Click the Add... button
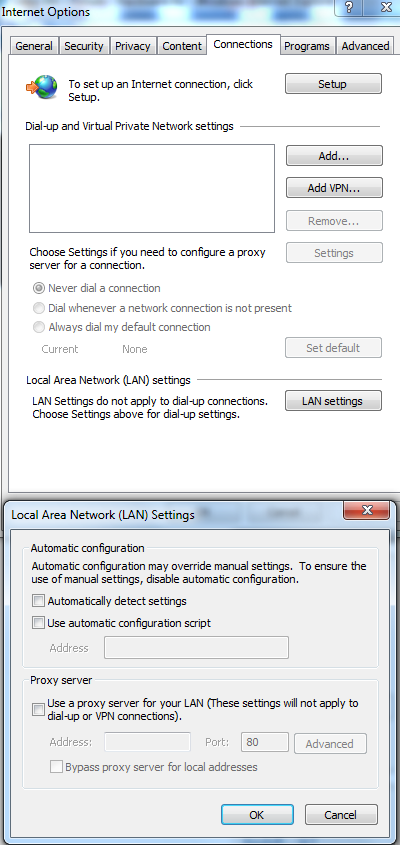 click(334, 156)
